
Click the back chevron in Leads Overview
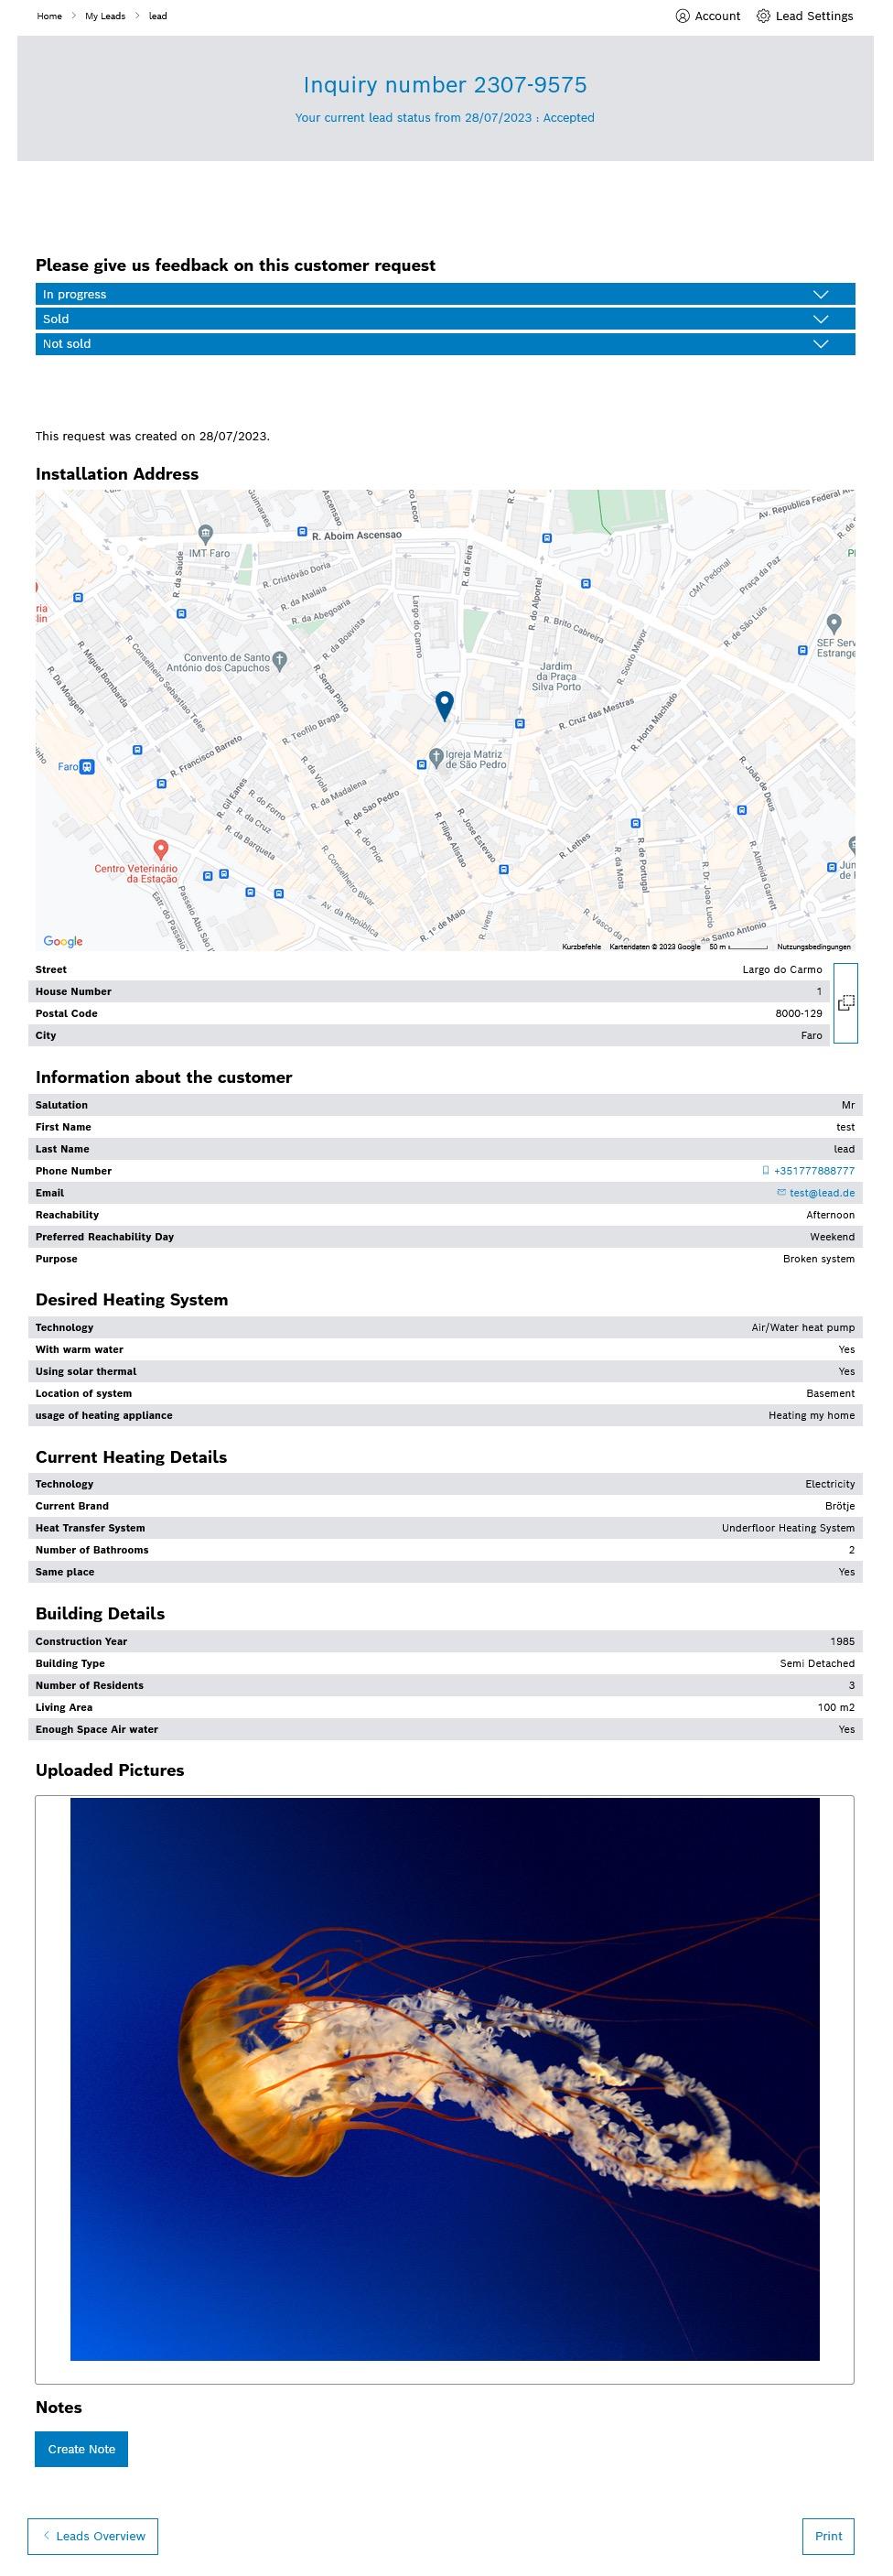pos(46,2535)
